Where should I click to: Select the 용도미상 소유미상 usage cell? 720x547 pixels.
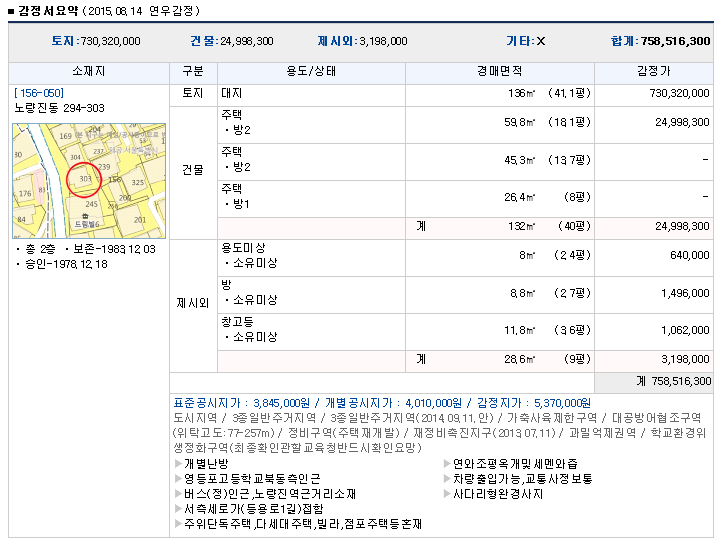click(311, 258)
